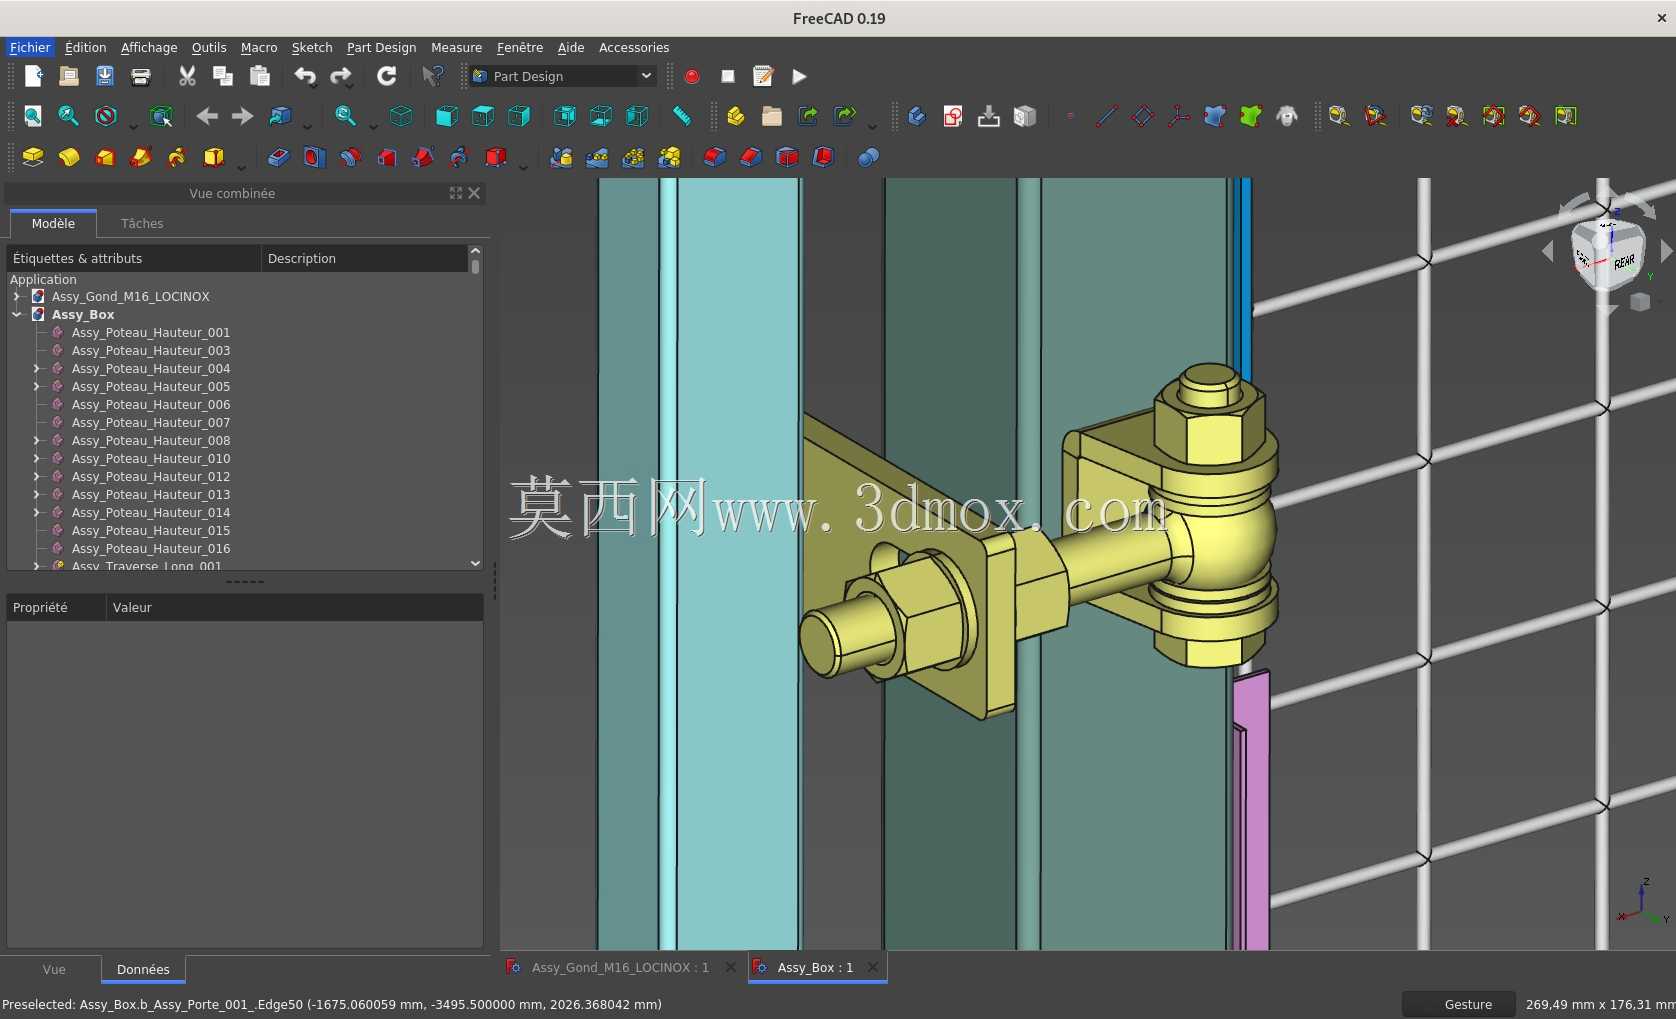Switch to the Tâches tab
Image resolution: width=1676 pixels, height=1019 pixels.
point(142,224)
